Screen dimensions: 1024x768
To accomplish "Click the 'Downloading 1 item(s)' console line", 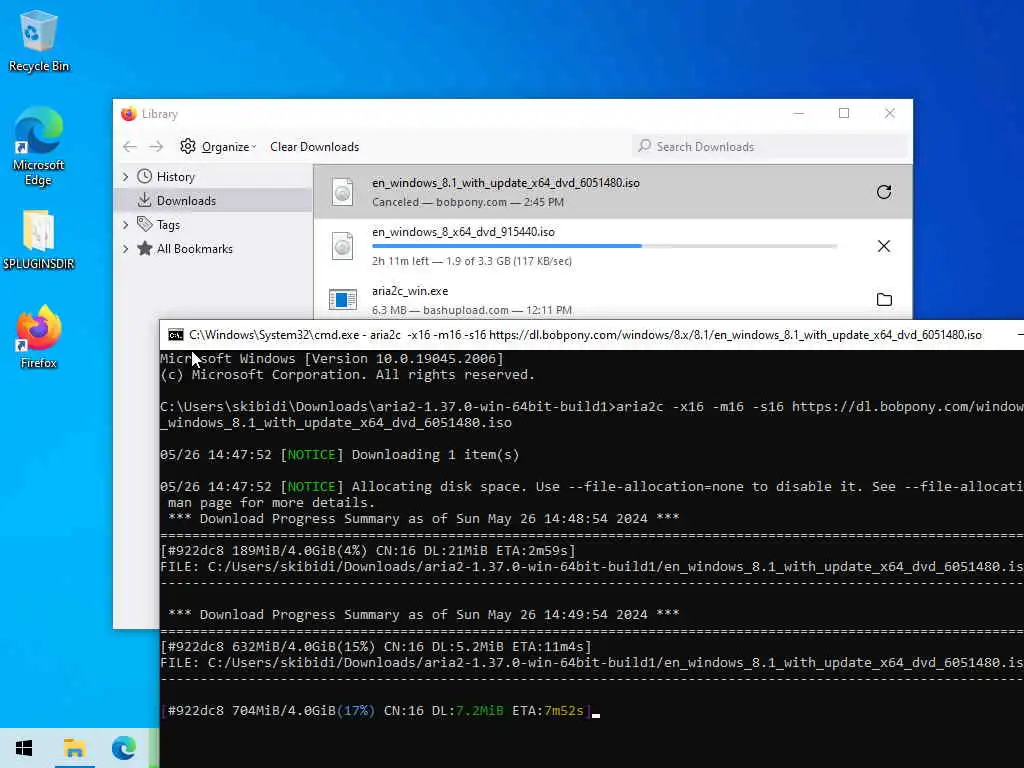I will 340,455.
